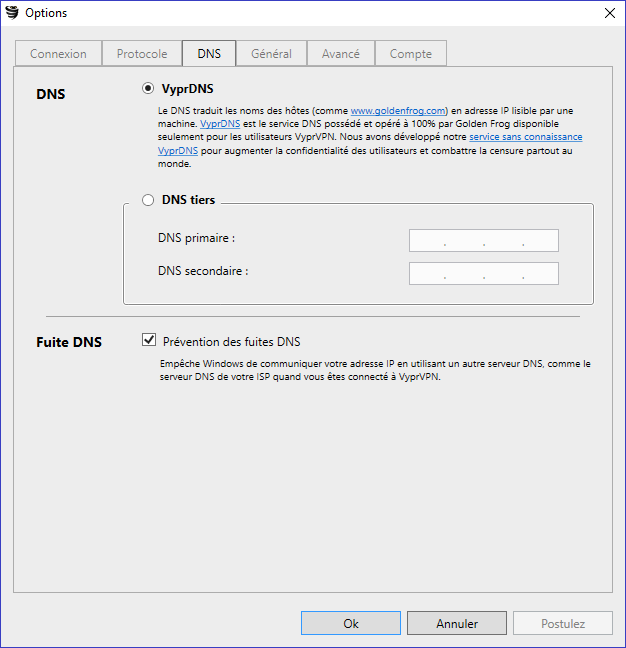
Task: Click the 'DNS secondaire :' label
Action: (x=203, y=271)
